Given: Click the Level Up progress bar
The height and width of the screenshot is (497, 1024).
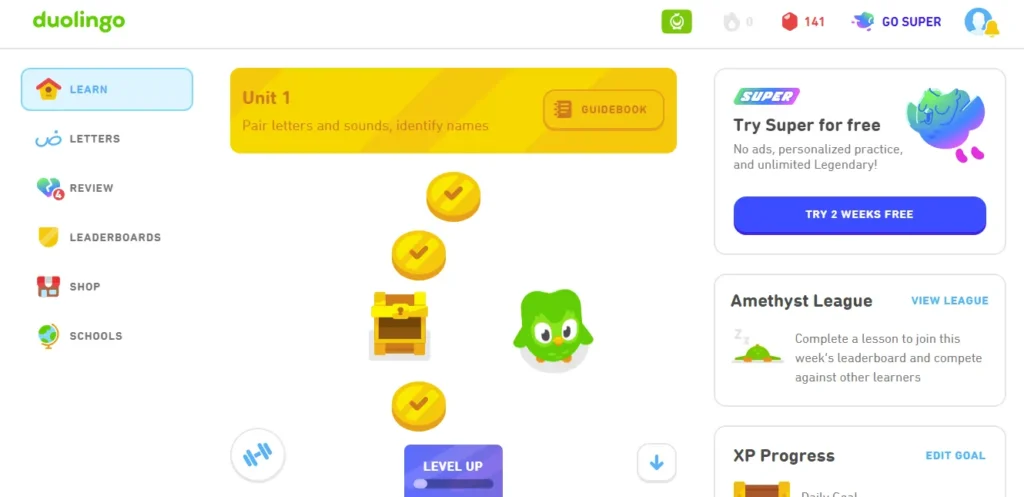Looking at the screenshot, I should (453, 483).
